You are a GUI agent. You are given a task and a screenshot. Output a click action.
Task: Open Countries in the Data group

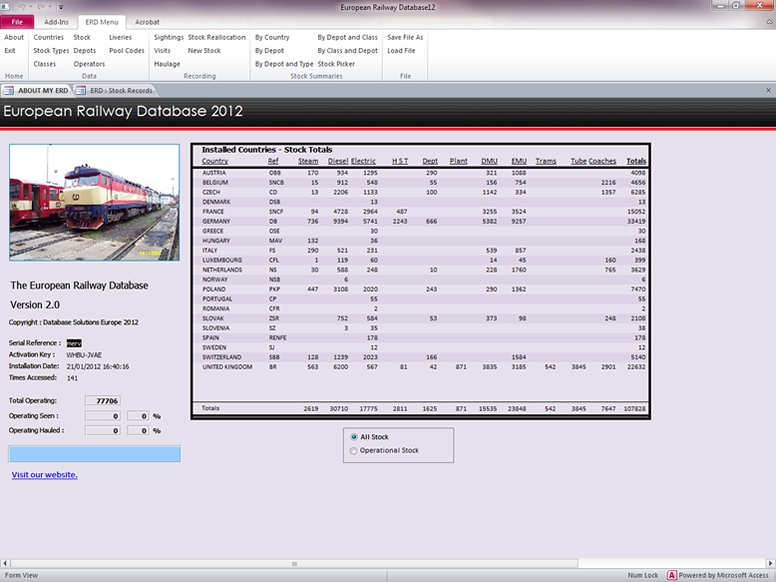(x=48, y=37)
